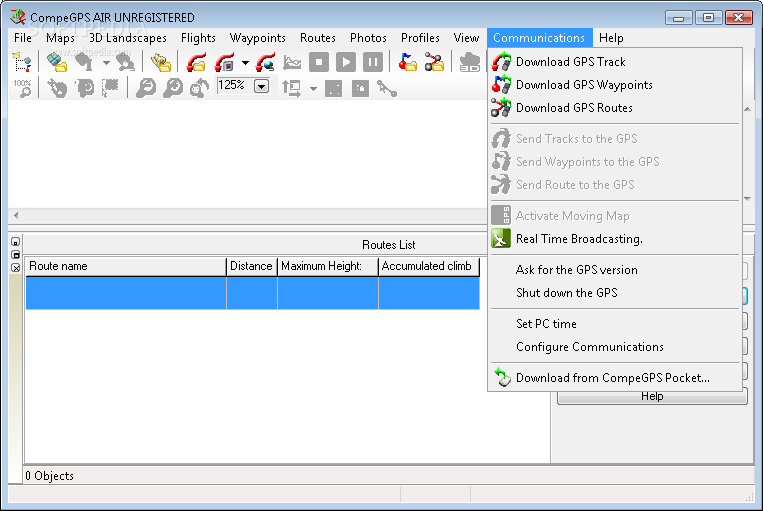Viewport: 763px width, 511px height.
Task: Click the open route folder icon
Action: pyautogui.click(x=435, y=62)
